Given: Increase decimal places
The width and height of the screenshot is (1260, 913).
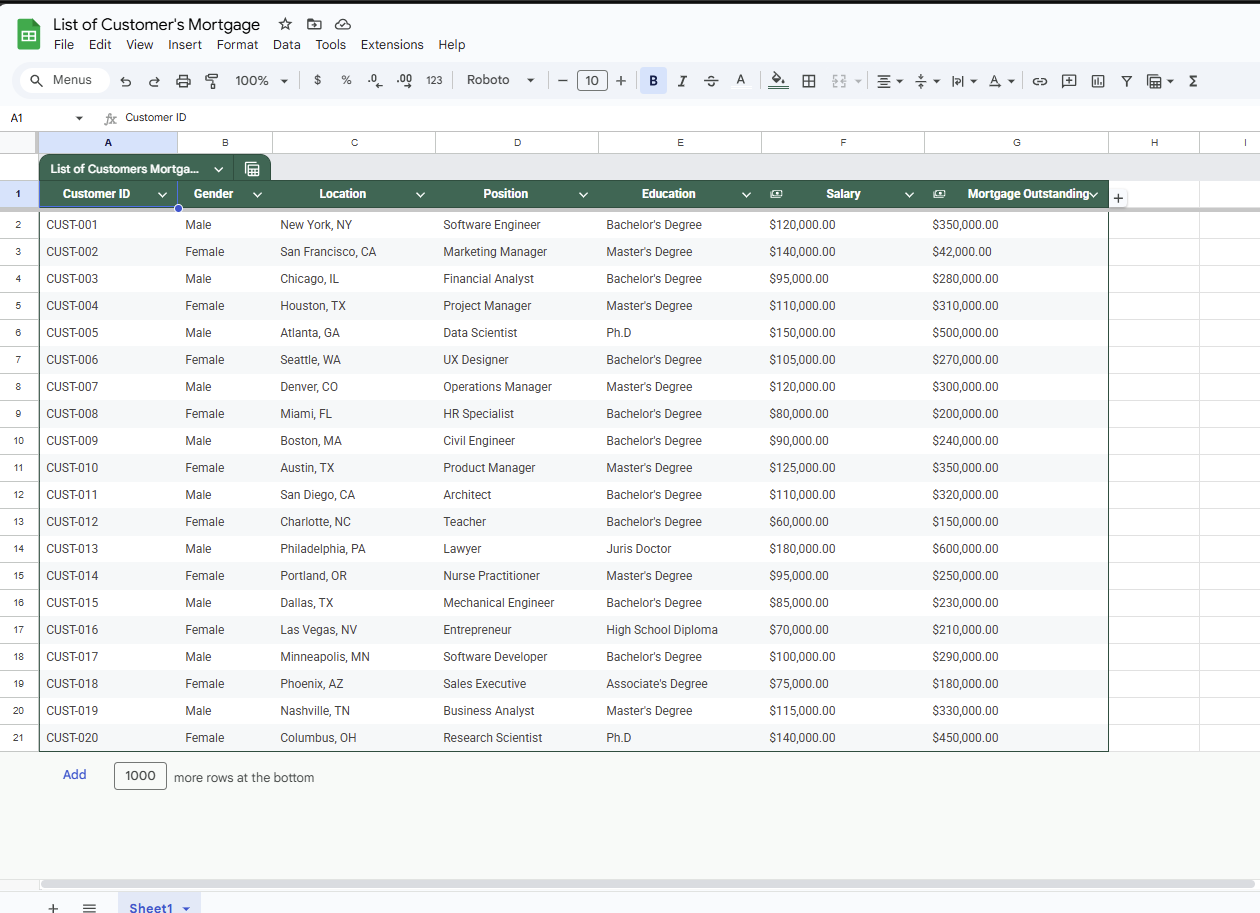Looking at the screenshot, I should [404, 81].
